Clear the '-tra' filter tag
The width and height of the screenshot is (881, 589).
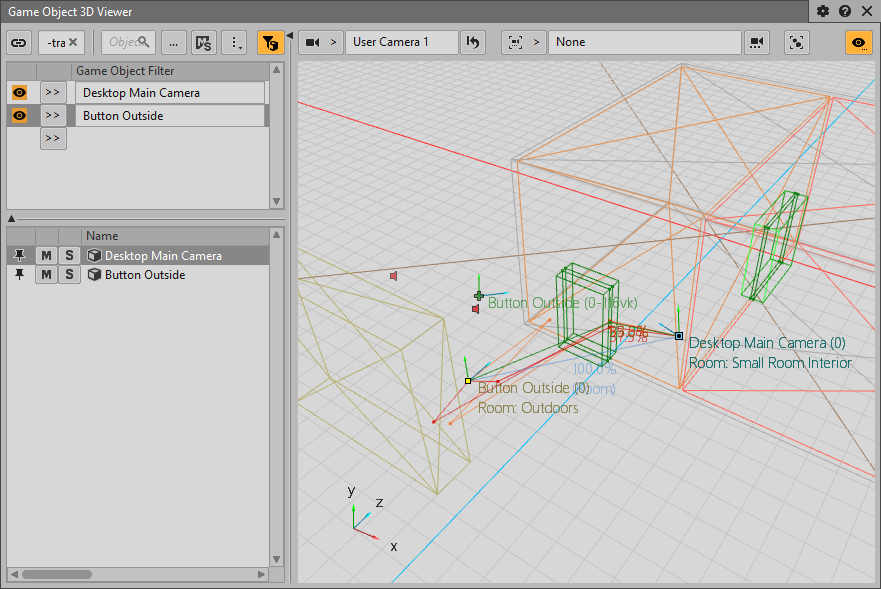(73, 42)
